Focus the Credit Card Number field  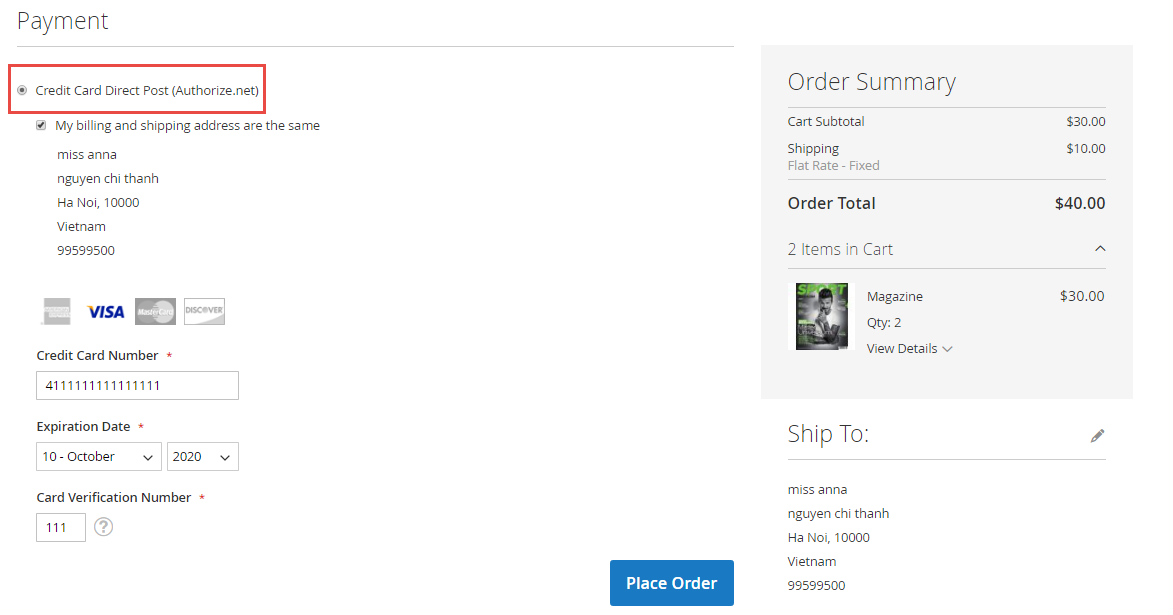[x=138, y=385]
